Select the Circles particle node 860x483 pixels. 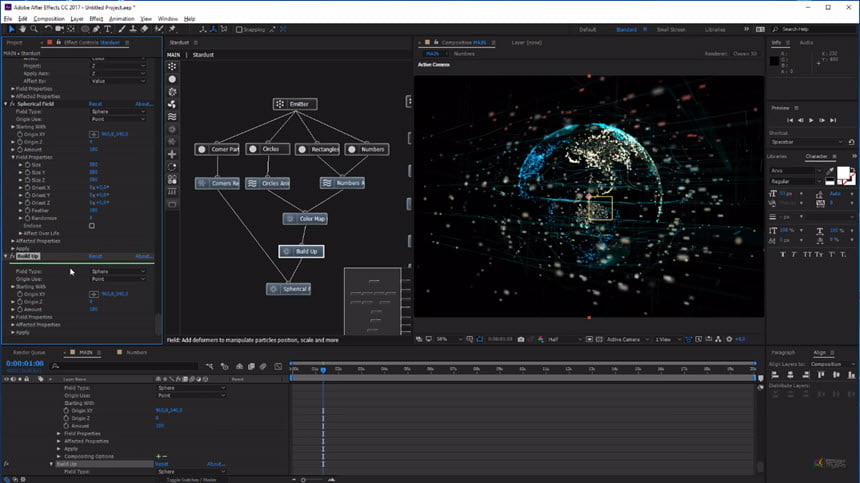pos(268,149)
